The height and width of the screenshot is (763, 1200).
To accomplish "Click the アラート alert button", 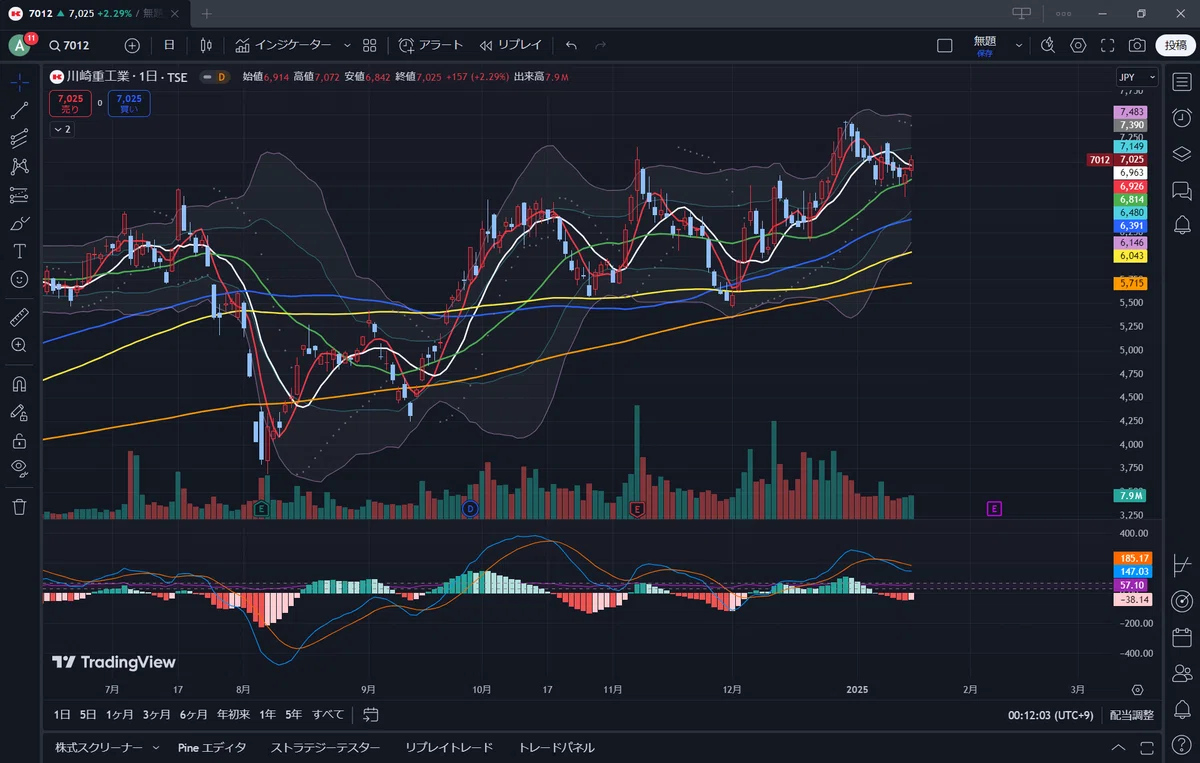I will [x=431, y=45].
